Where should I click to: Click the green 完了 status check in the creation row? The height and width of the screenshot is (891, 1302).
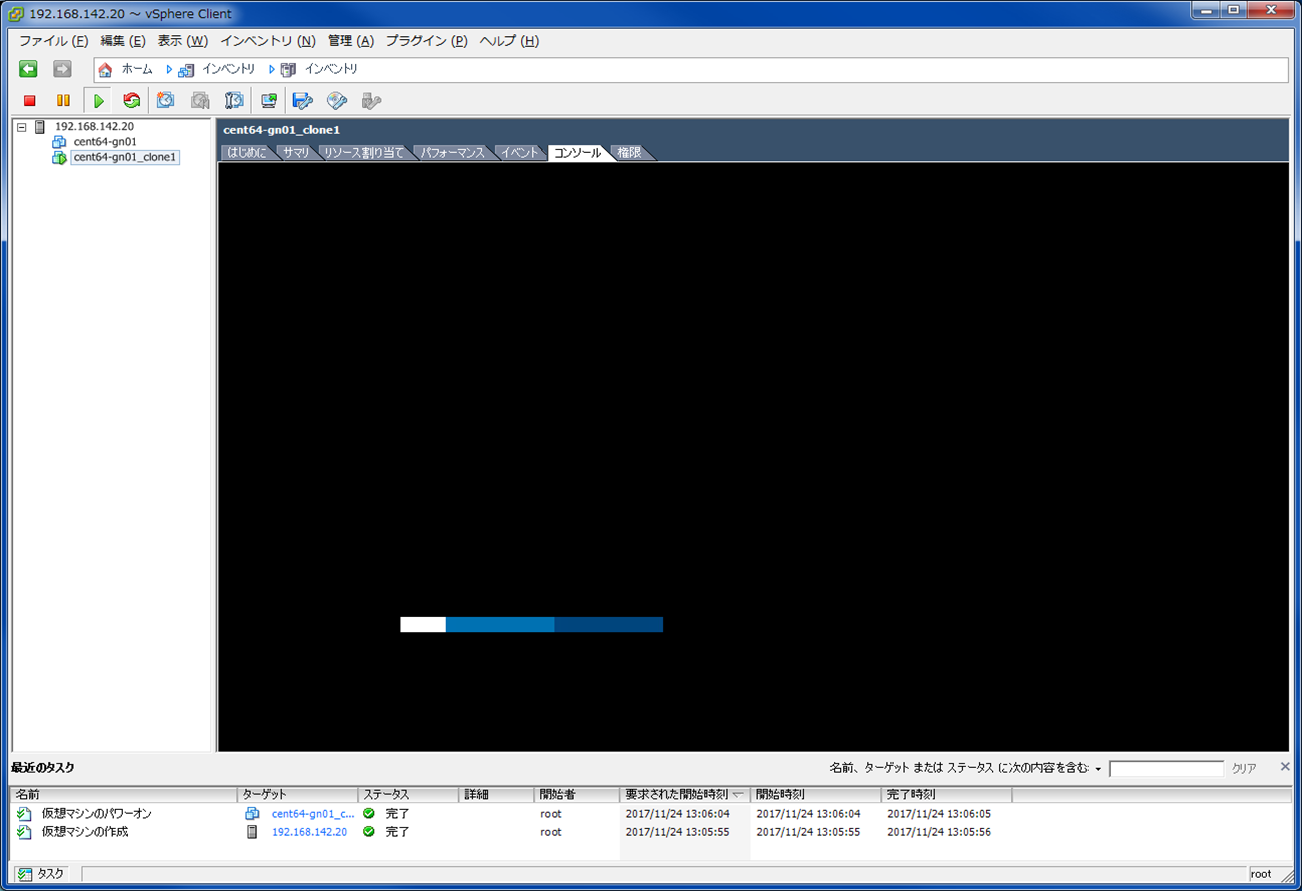pyautogui.click(x=369, y=832)
